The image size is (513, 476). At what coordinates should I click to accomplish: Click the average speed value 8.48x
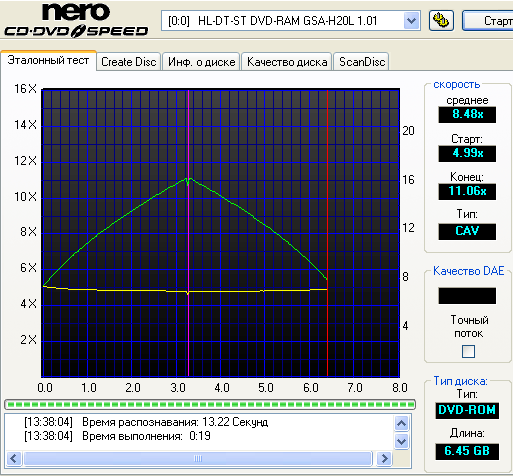467,114
